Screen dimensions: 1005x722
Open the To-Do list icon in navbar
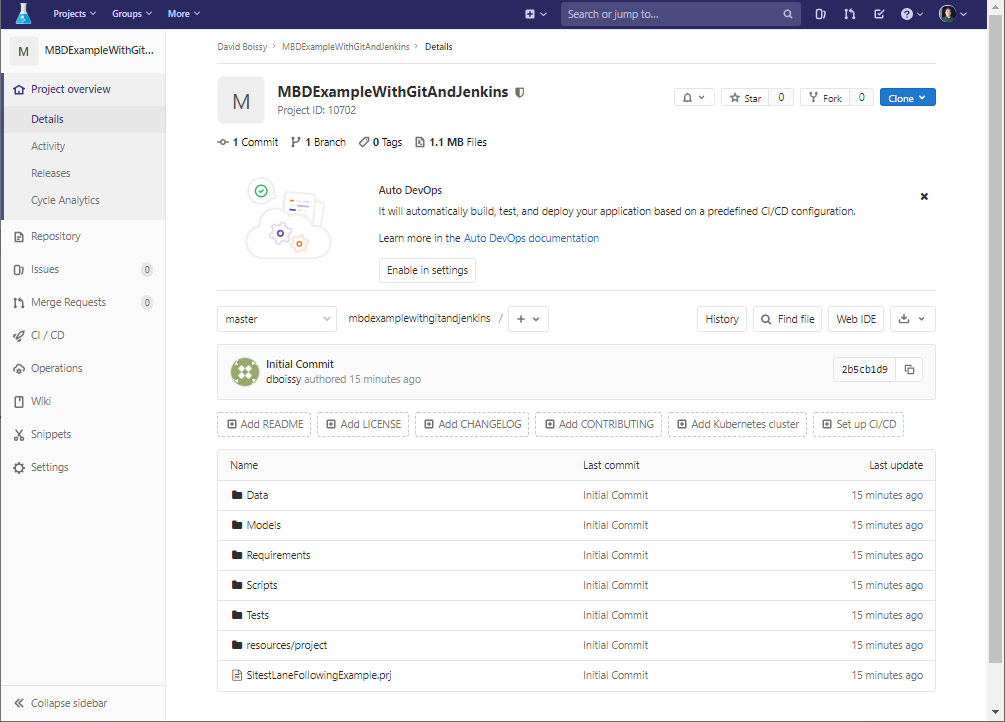click(878, 14)
